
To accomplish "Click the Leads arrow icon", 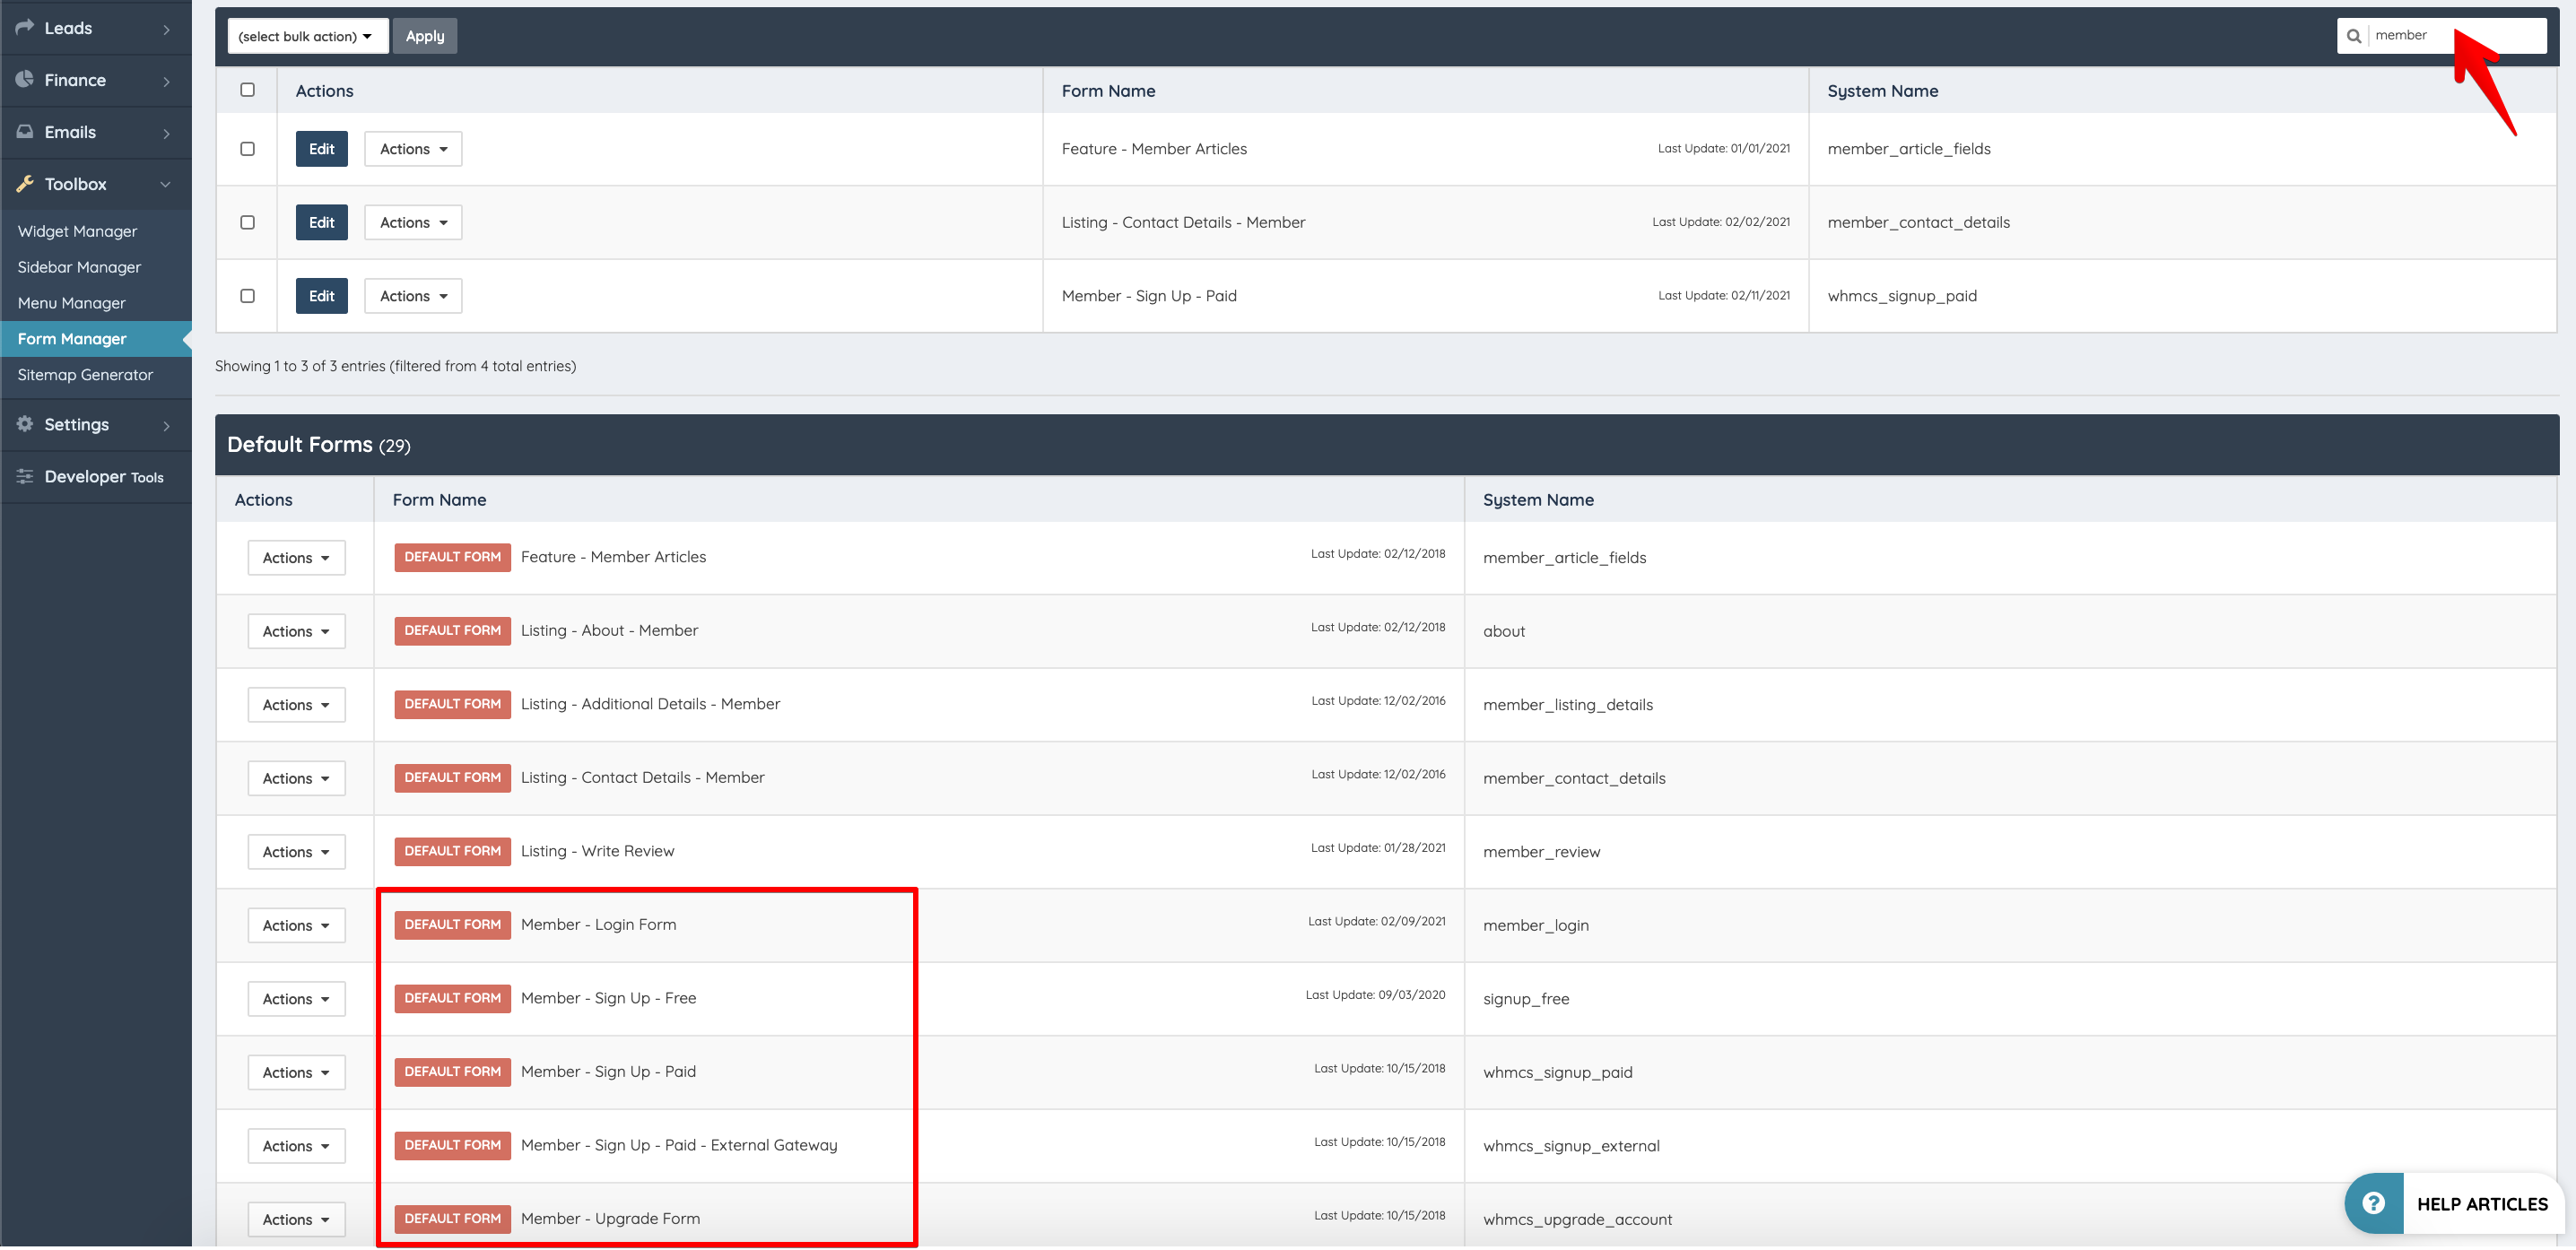I will point(25,27).
